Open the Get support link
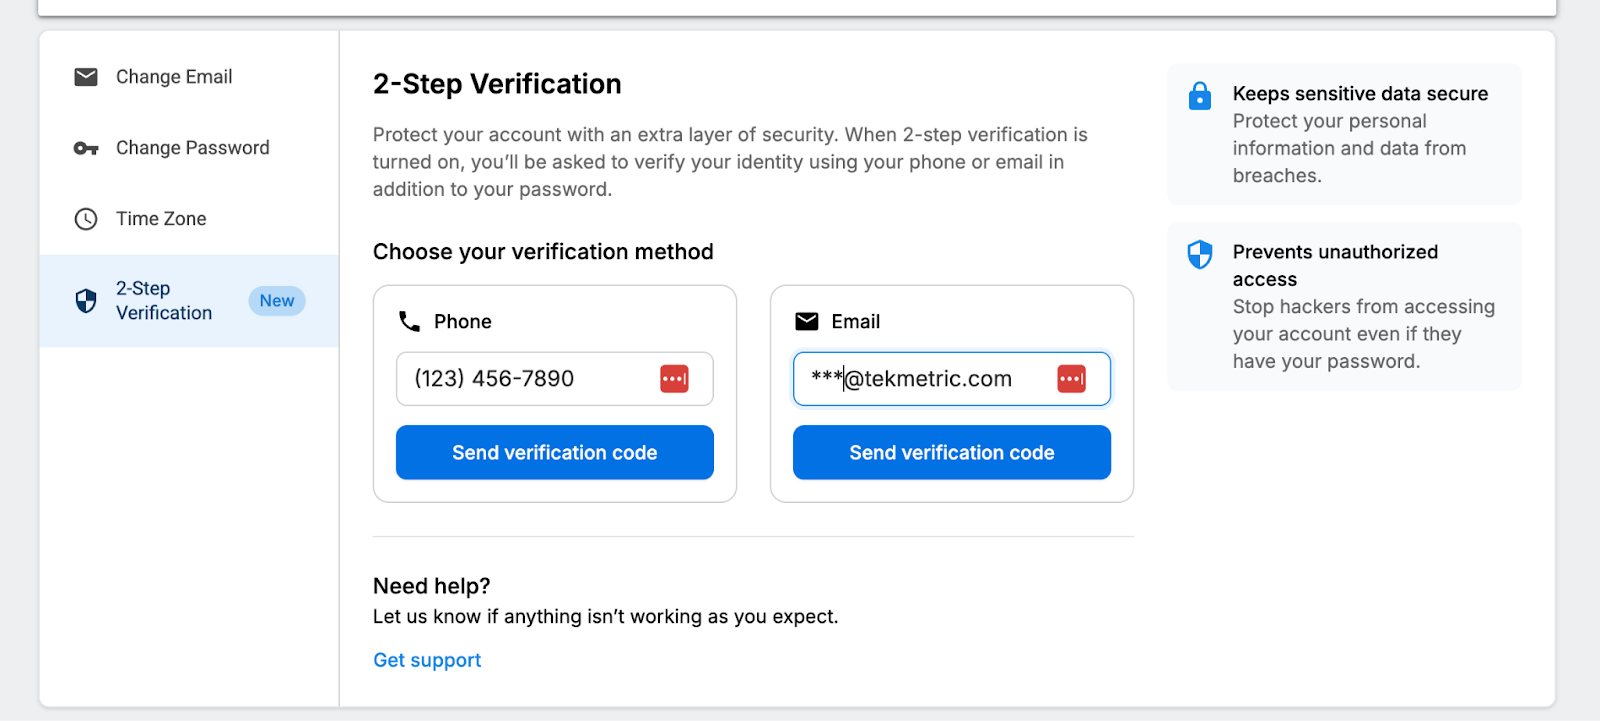 pyautogui.click(x=427, y=660)
